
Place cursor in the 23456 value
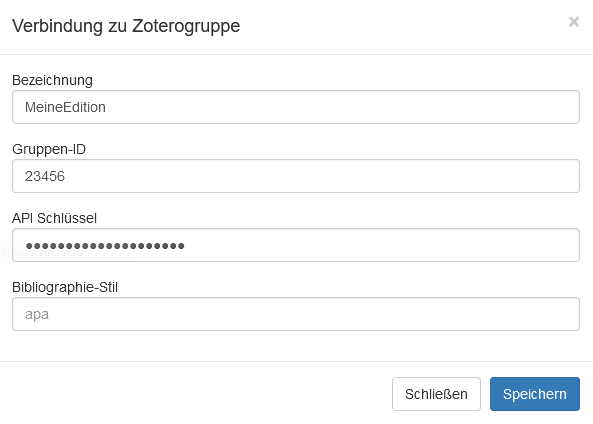point(45,176)
